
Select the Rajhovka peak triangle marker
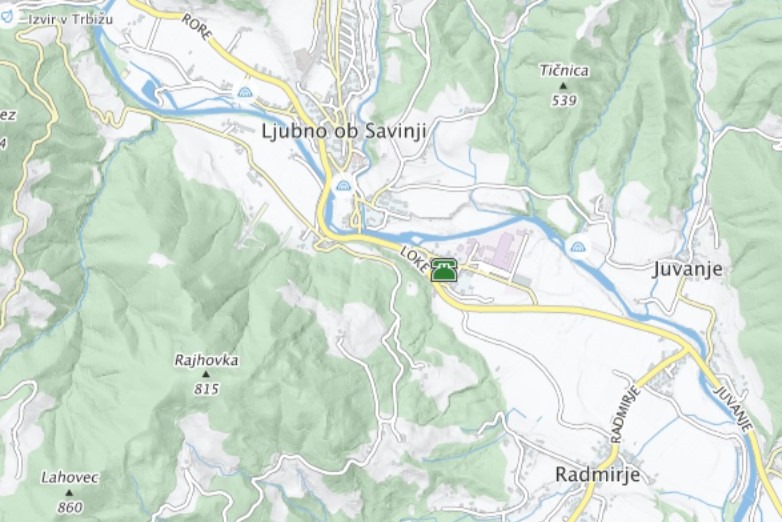coord(206,374)
